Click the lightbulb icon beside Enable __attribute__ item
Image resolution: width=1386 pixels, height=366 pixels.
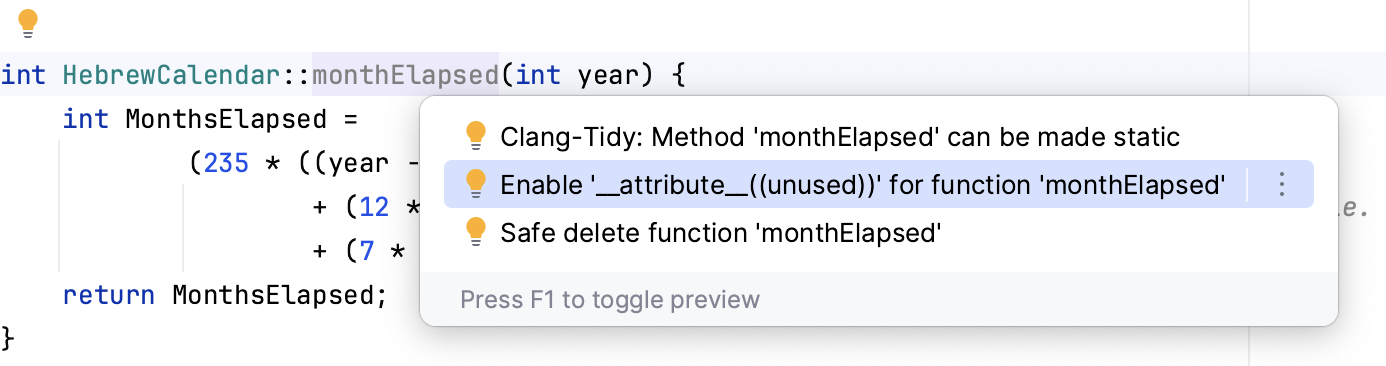pyautogui.click(x=476, y=184)
